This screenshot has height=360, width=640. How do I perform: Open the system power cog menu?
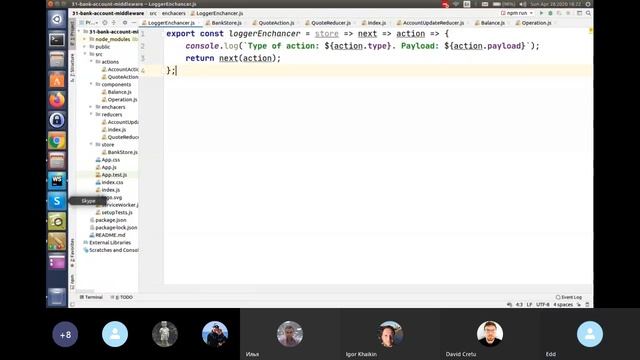[588, 4]
